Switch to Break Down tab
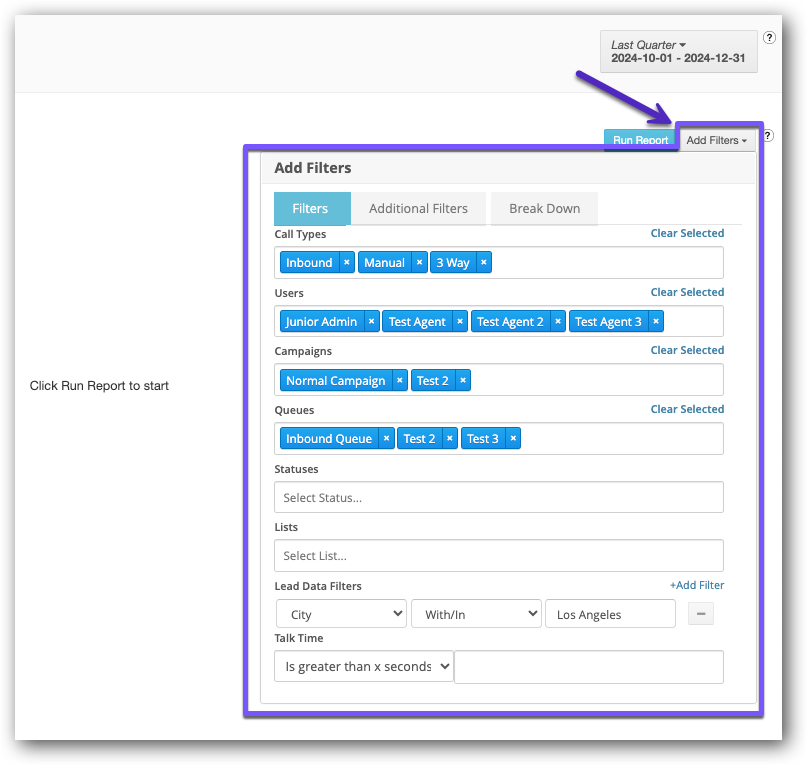This screenshot has width=807, height=765. [545, 208]
